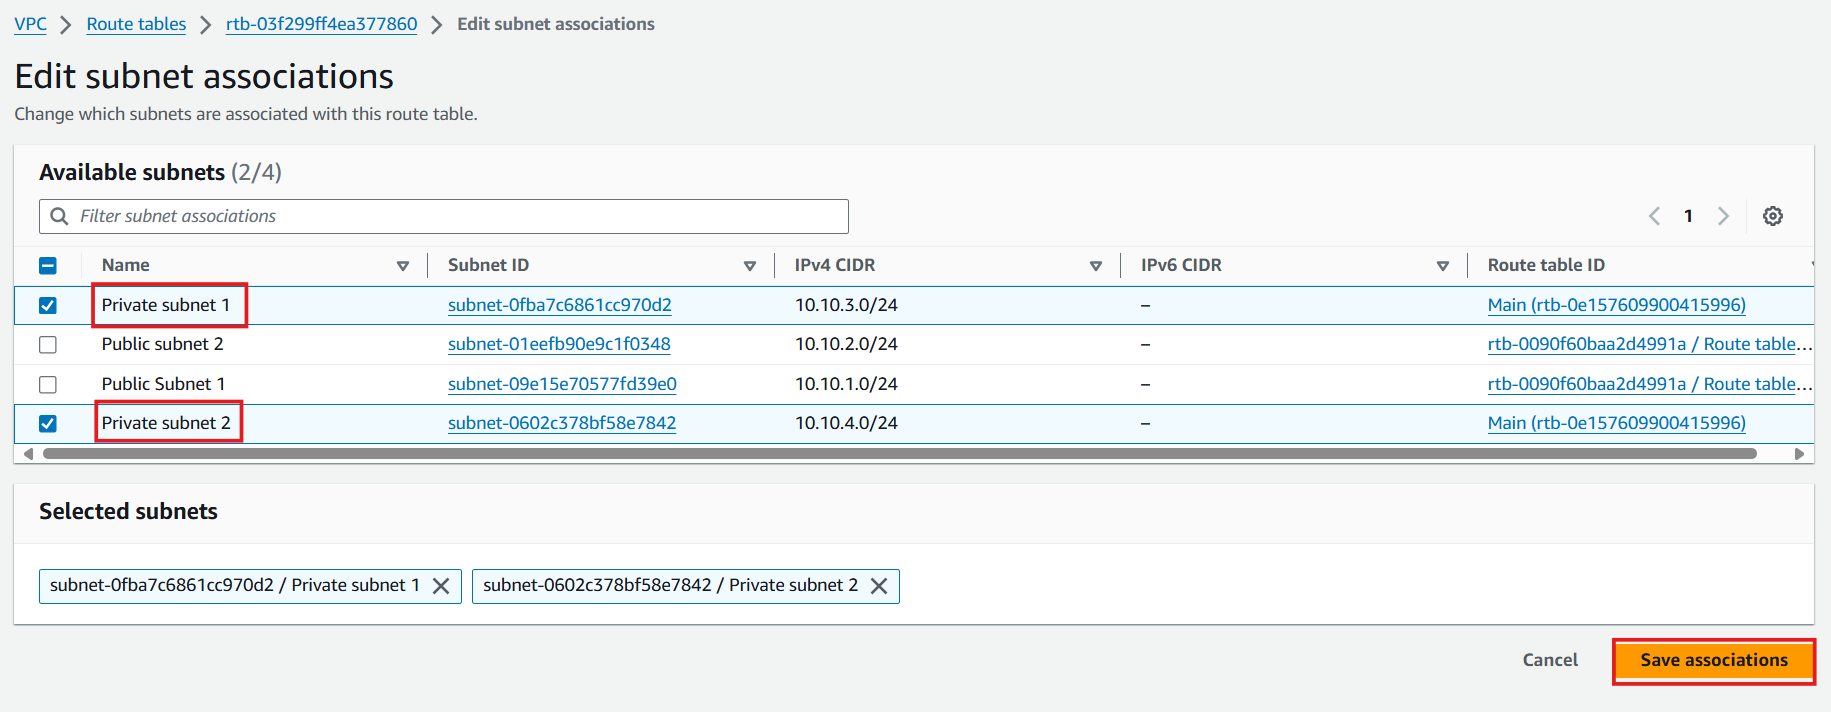
Task: Click the Route table ID column header
Action: [1546, 265]
